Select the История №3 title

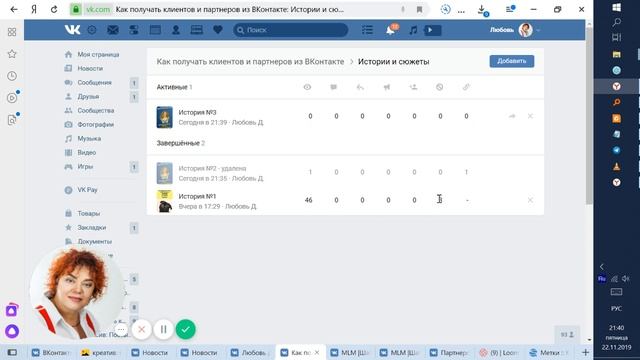point(197,112)
